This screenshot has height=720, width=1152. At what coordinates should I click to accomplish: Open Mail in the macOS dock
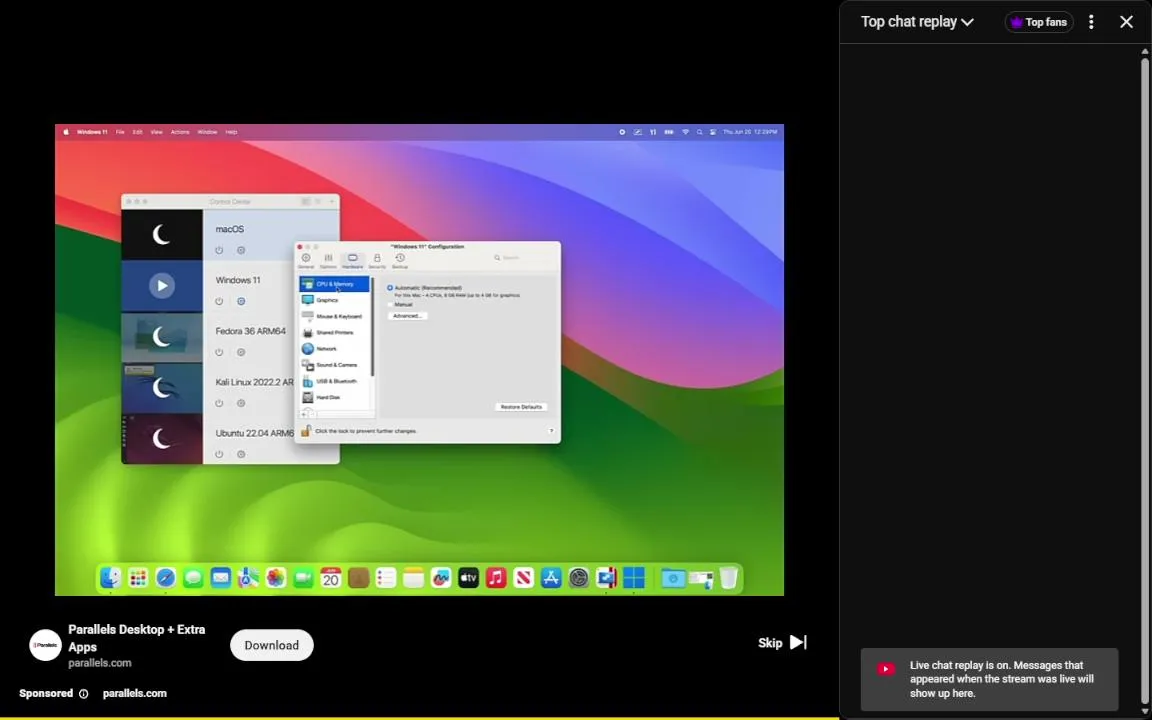pyautogui.click(x=220, y=578)
